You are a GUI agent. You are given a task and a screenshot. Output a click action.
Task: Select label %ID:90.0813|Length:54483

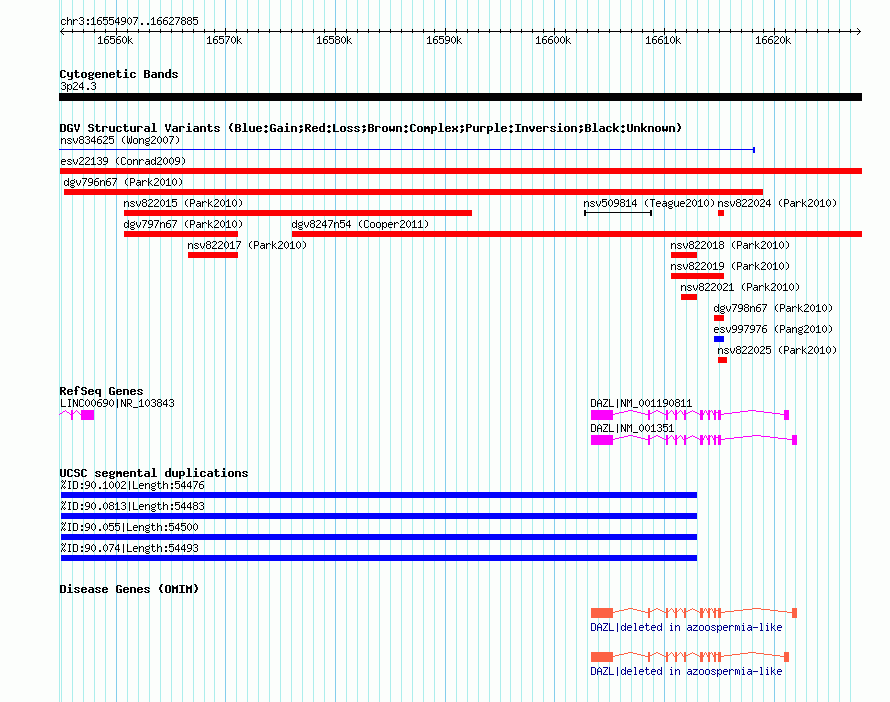pos(132,506)
